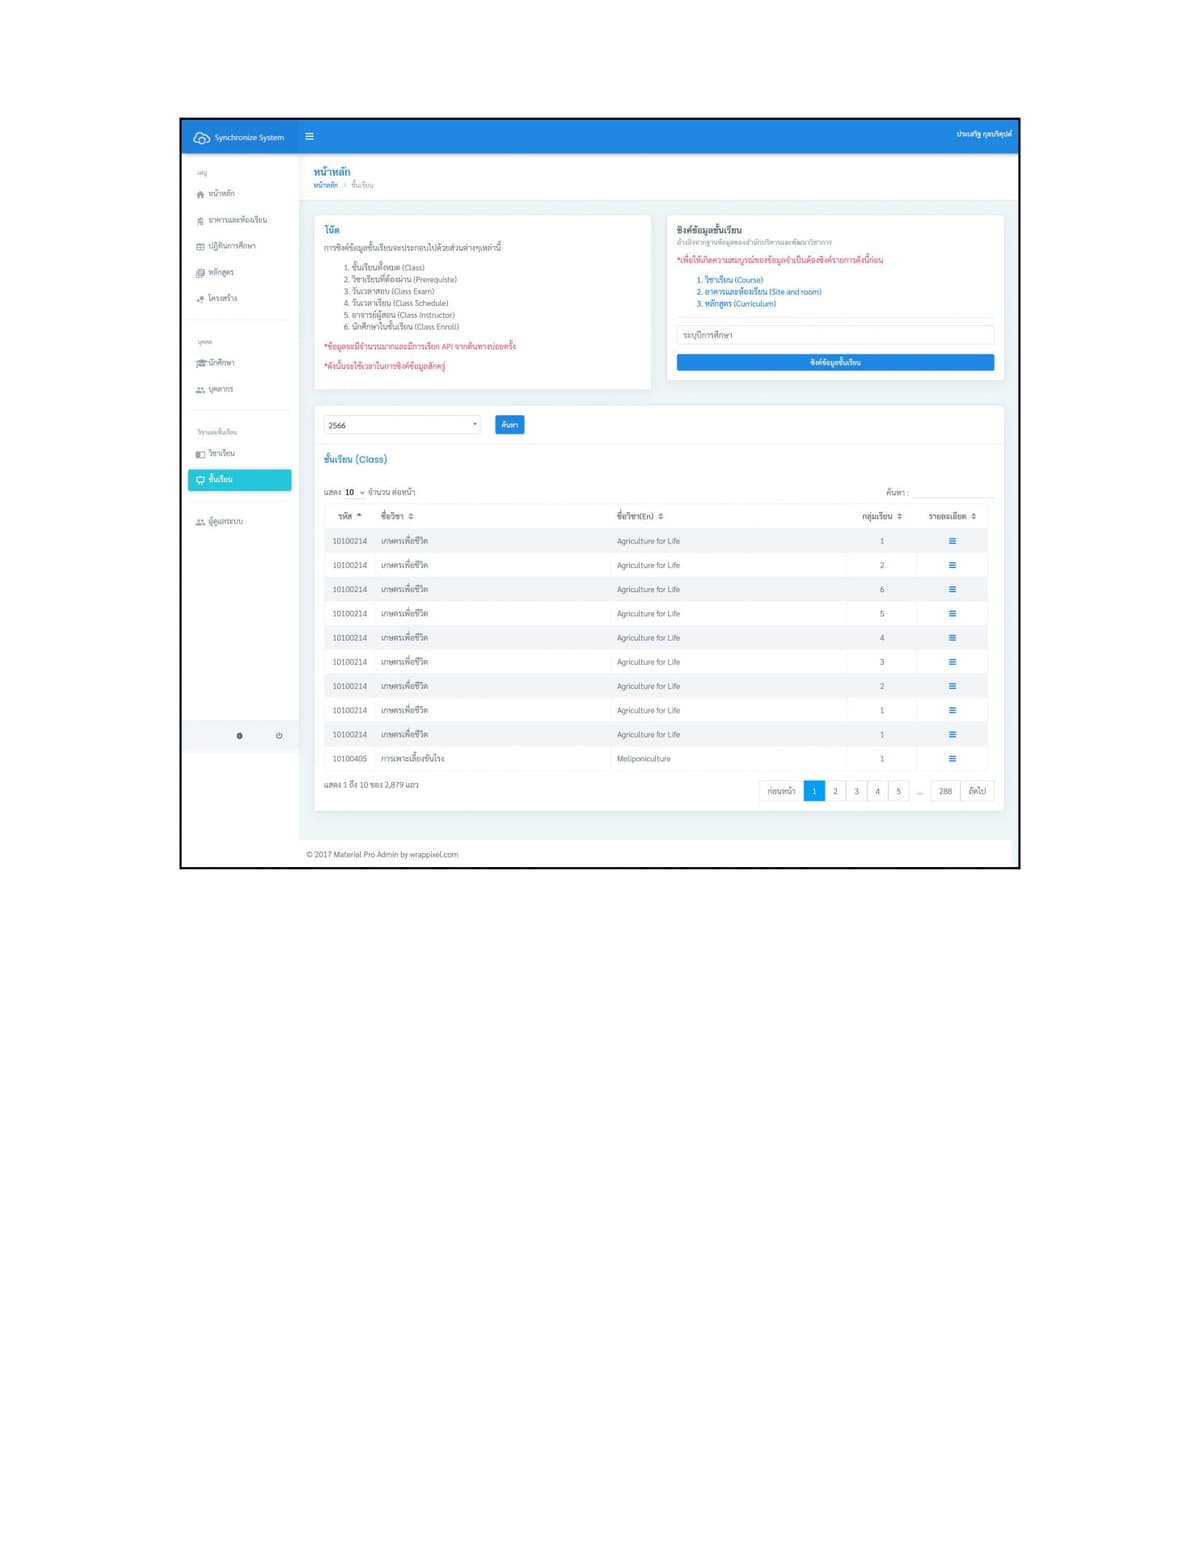
Task: Click หน้าหลัก in the breadcrumb
Action: (x=326, y=185)
